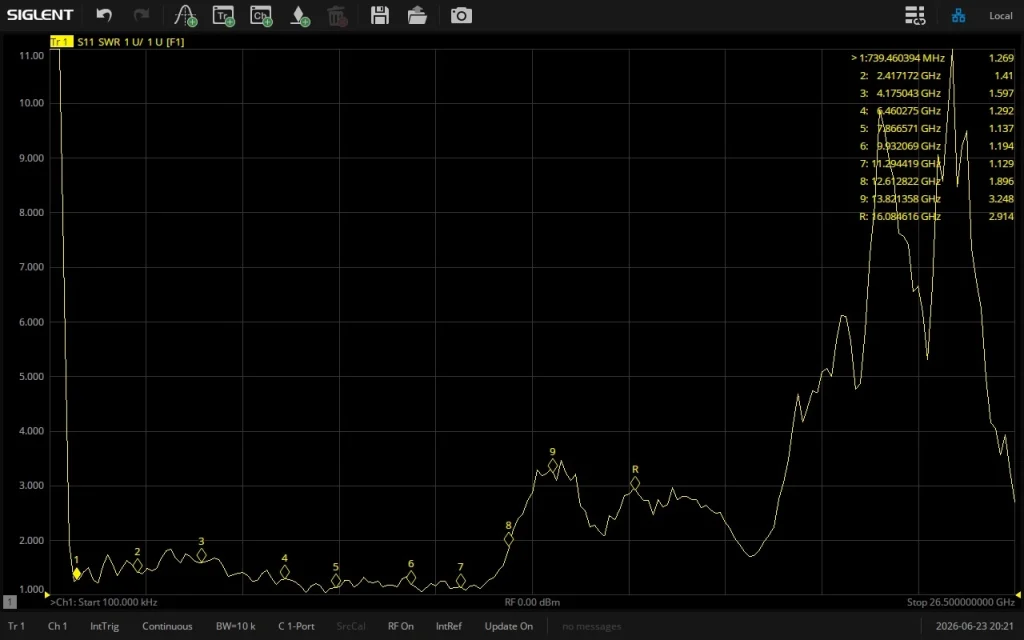Click the RF 0.00 dBm power readout
Screen dimensions: 1024x640
click(x=532, y=602)
